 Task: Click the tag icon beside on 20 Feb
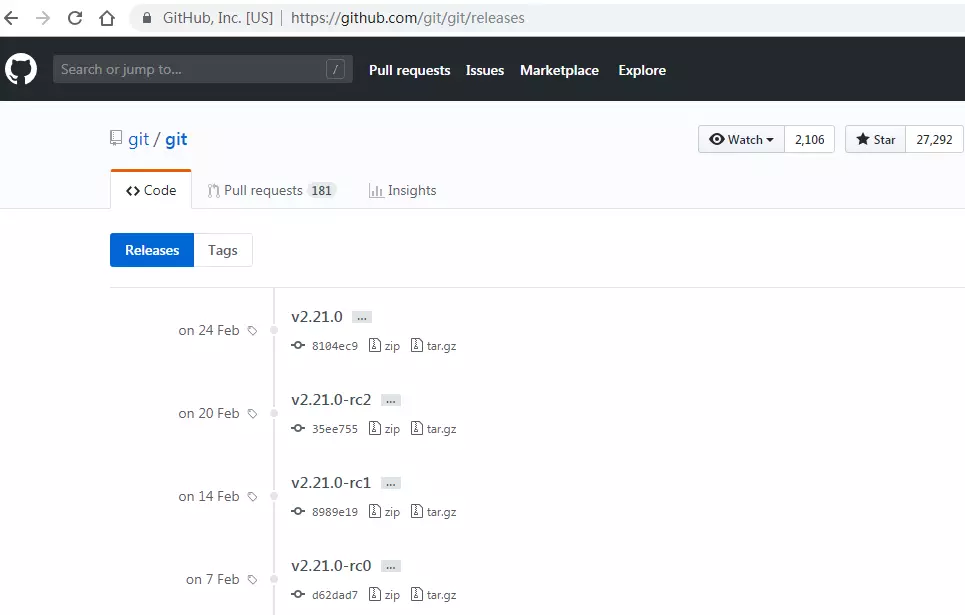point(252,414)
